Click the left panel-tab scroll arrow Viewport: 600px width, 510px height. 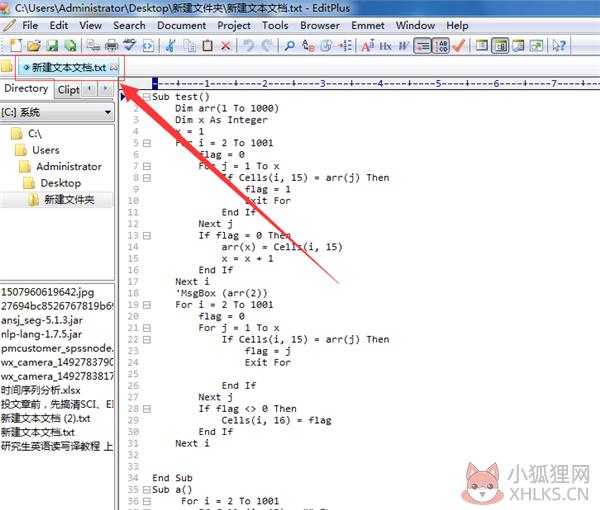click(x=90, y=89)
